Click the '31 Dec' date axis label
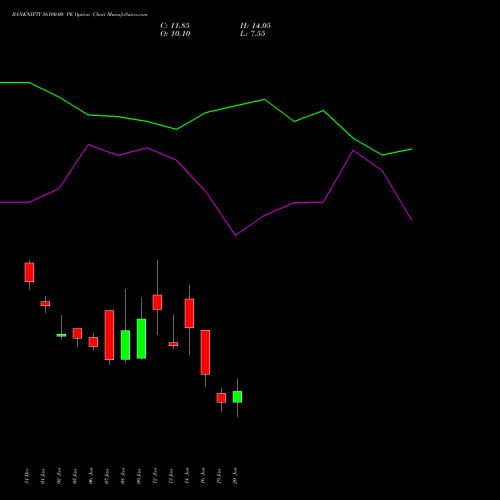 click(x=27, y=476)
